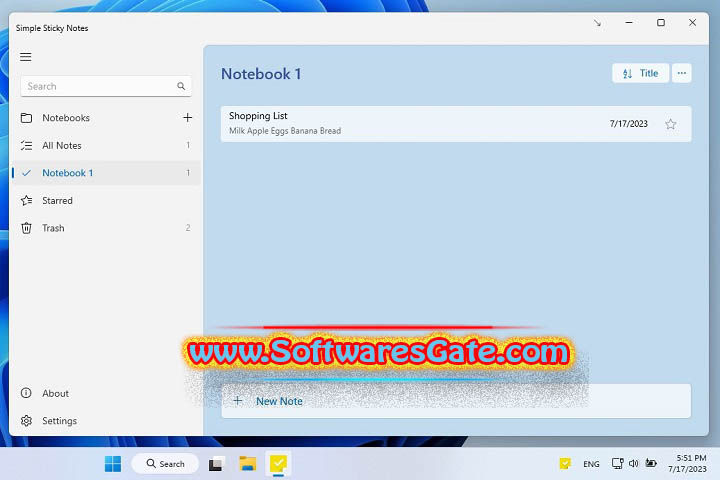Viewport: 720px width, 480px height.
Task: Open the Shopping List note
Action: click(x=456, y=124)
